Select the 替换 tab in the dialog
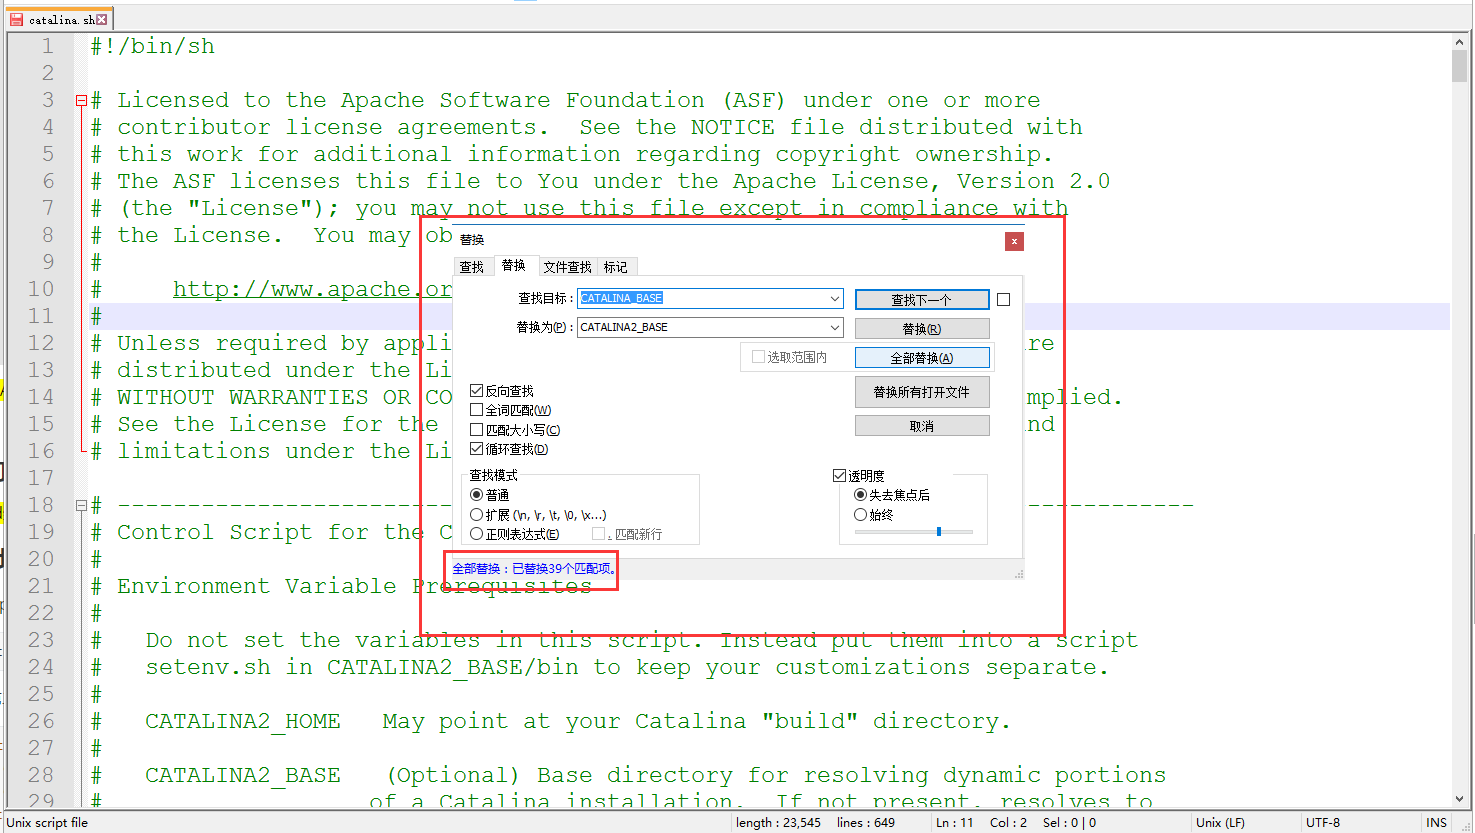 [514, 265]
